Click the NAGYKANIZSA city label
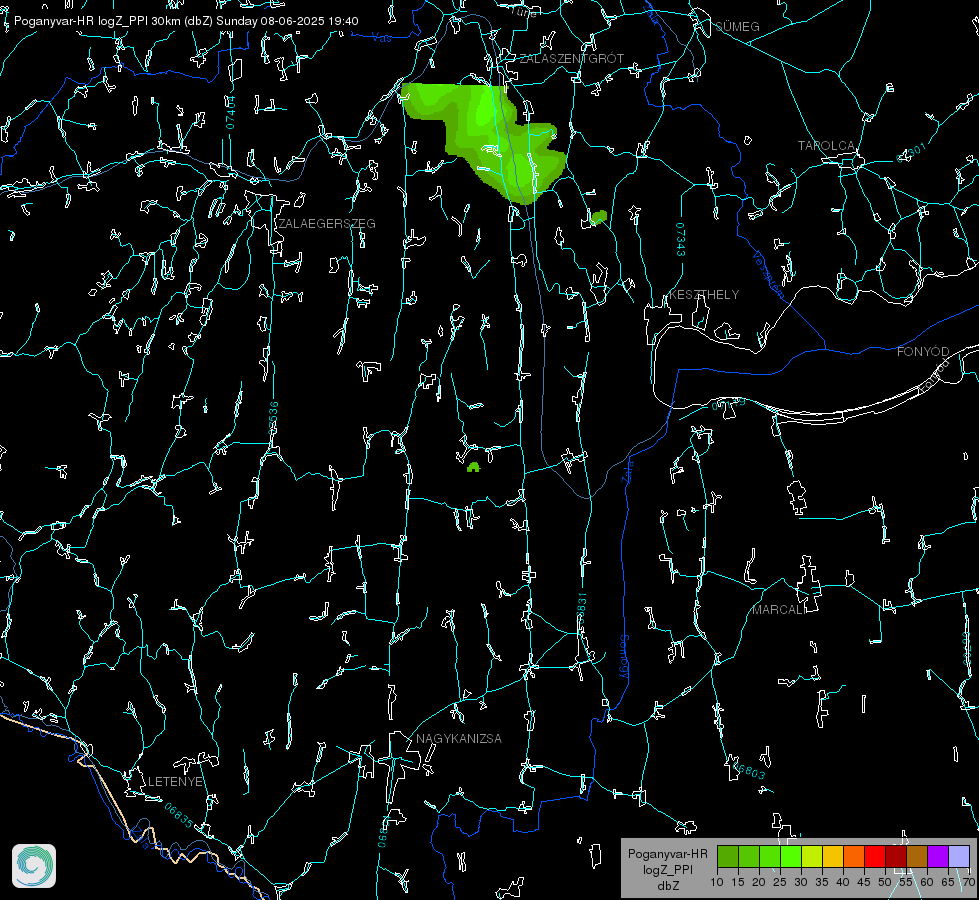This screenshot has width=979, height=900. click(459, 738)
